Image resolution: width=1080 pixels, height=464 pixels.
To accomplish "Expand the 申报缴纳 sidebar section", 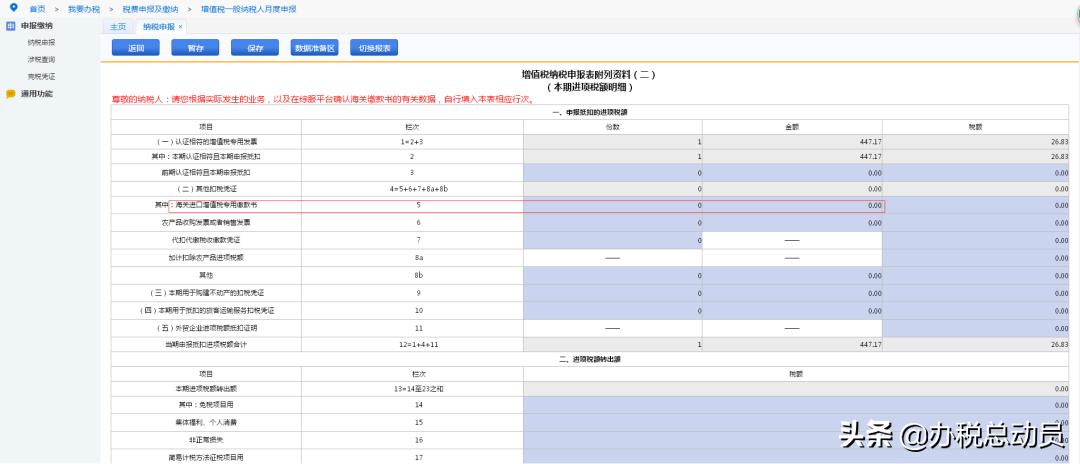I will [36, 25].
